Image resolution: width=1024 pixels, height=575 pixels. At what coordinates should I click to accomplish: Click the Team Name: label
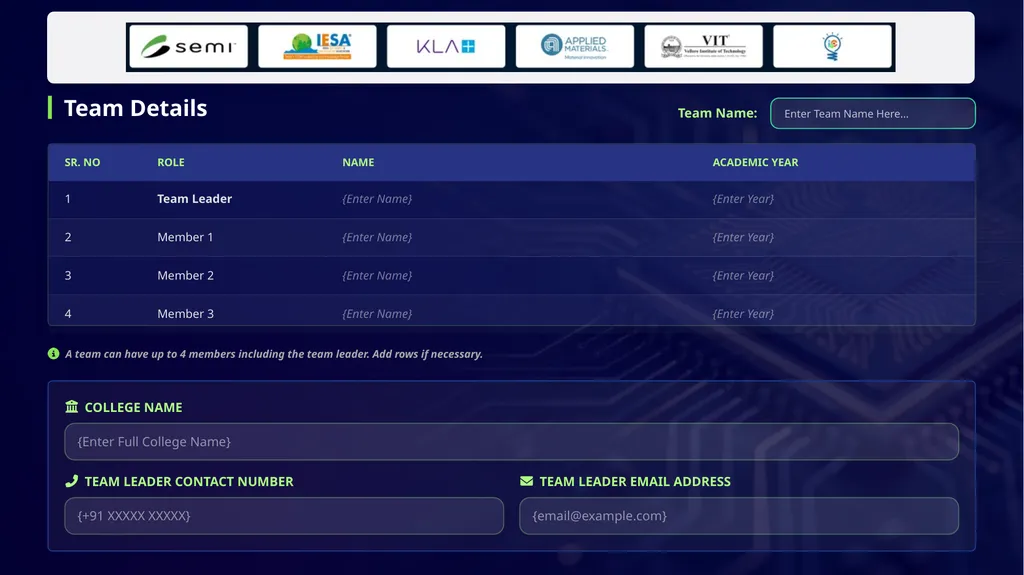[x=717, y=113]
